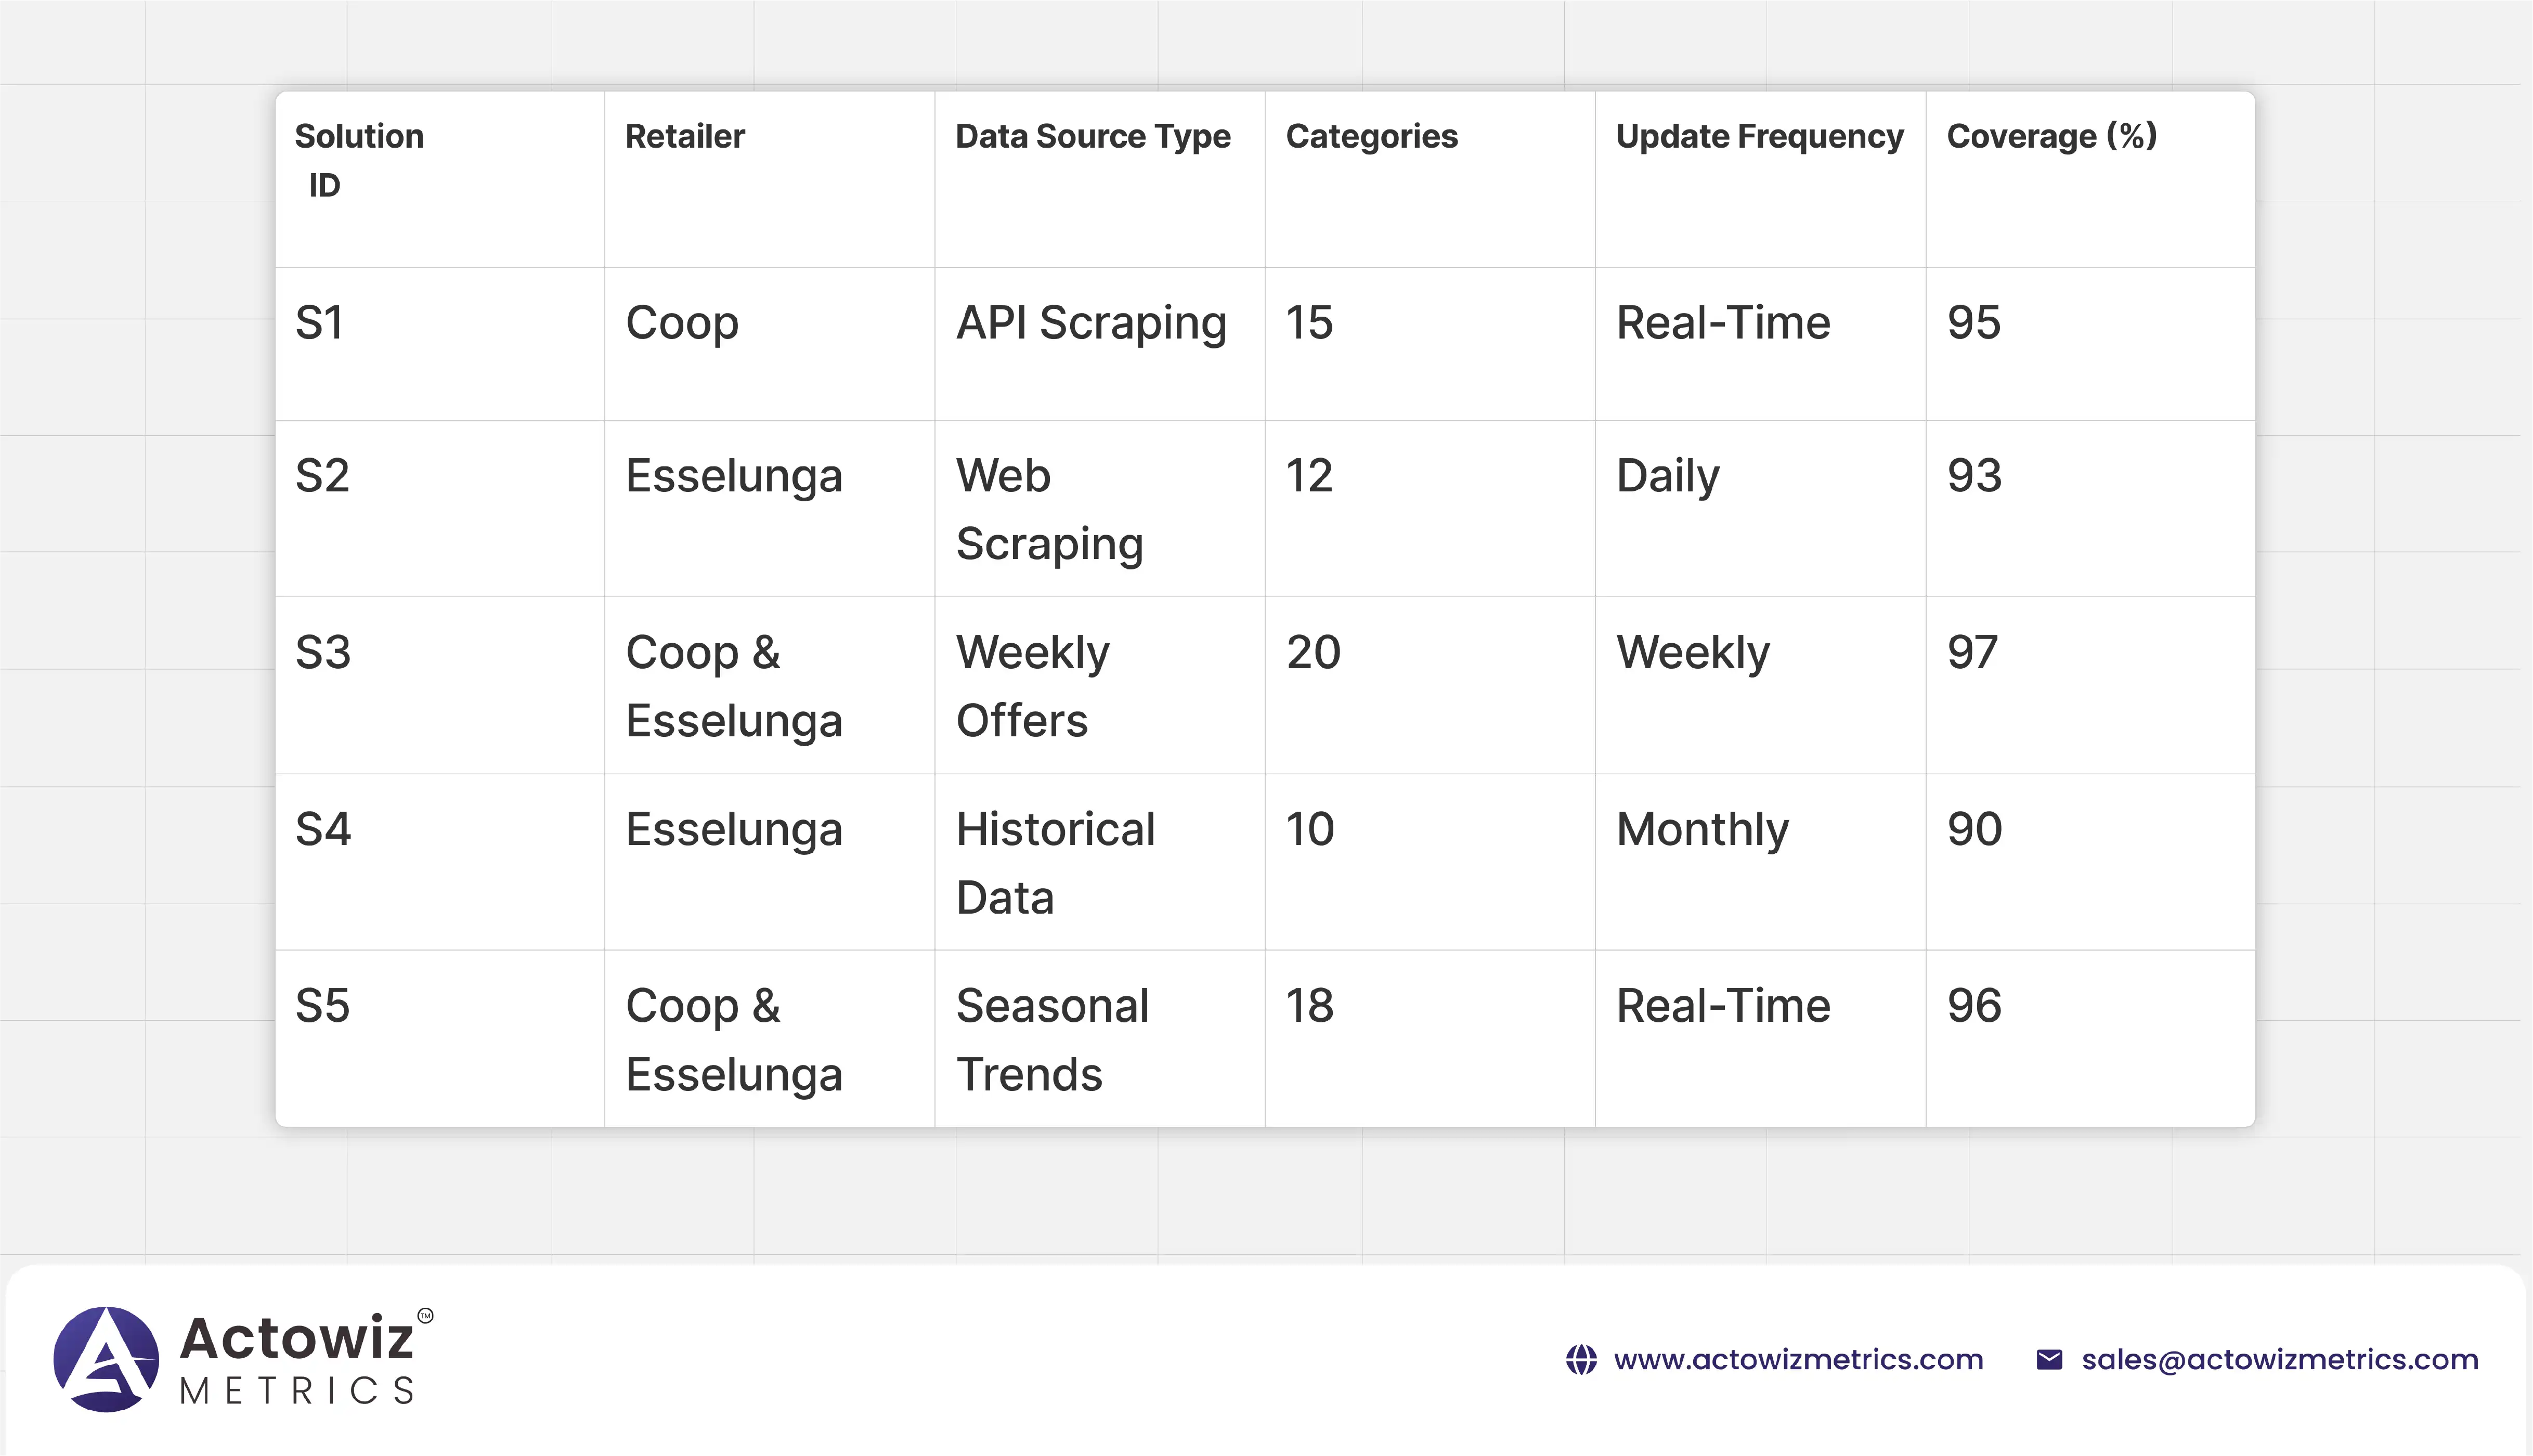Select the Update Frequency column header
The width and height of the screenshot is (2533, 1456).
point(1759,136)
